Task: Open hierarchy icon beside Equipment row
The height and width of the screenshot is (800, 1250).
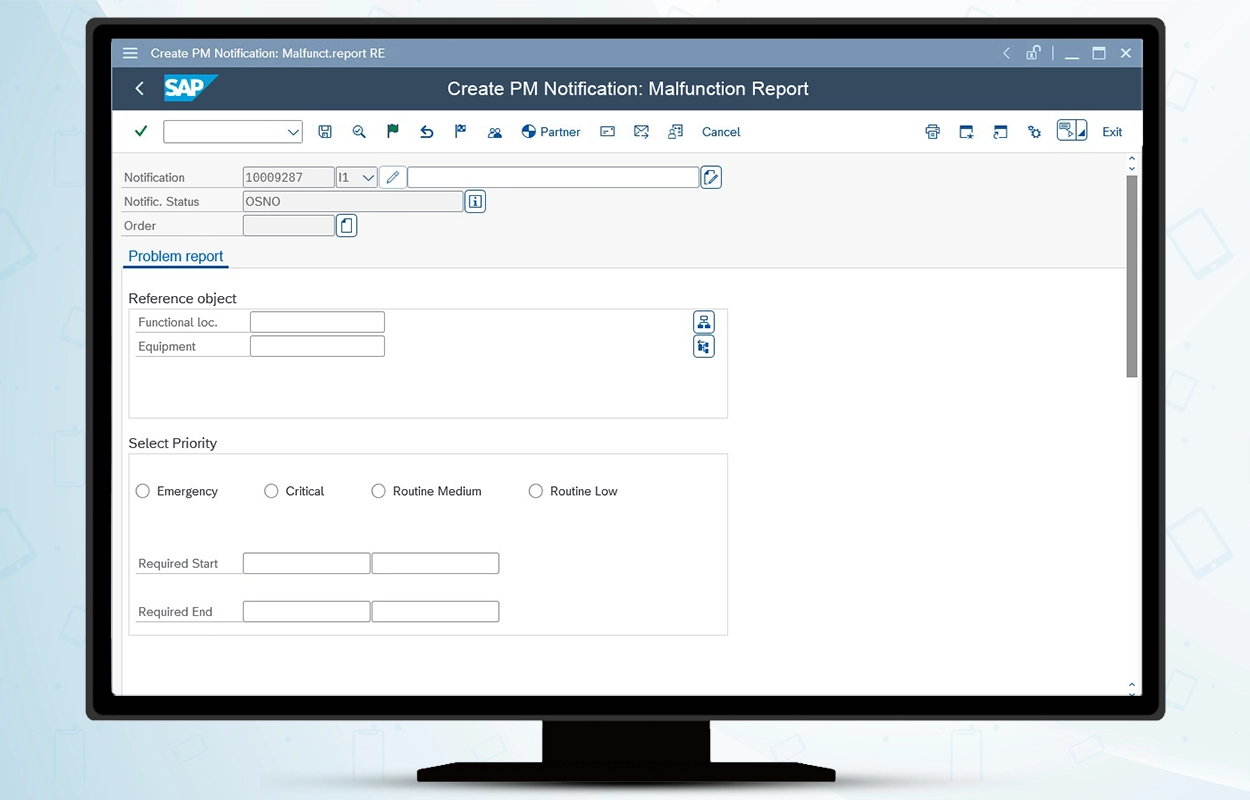Action: pyautogui.click(x=704, y=346)
